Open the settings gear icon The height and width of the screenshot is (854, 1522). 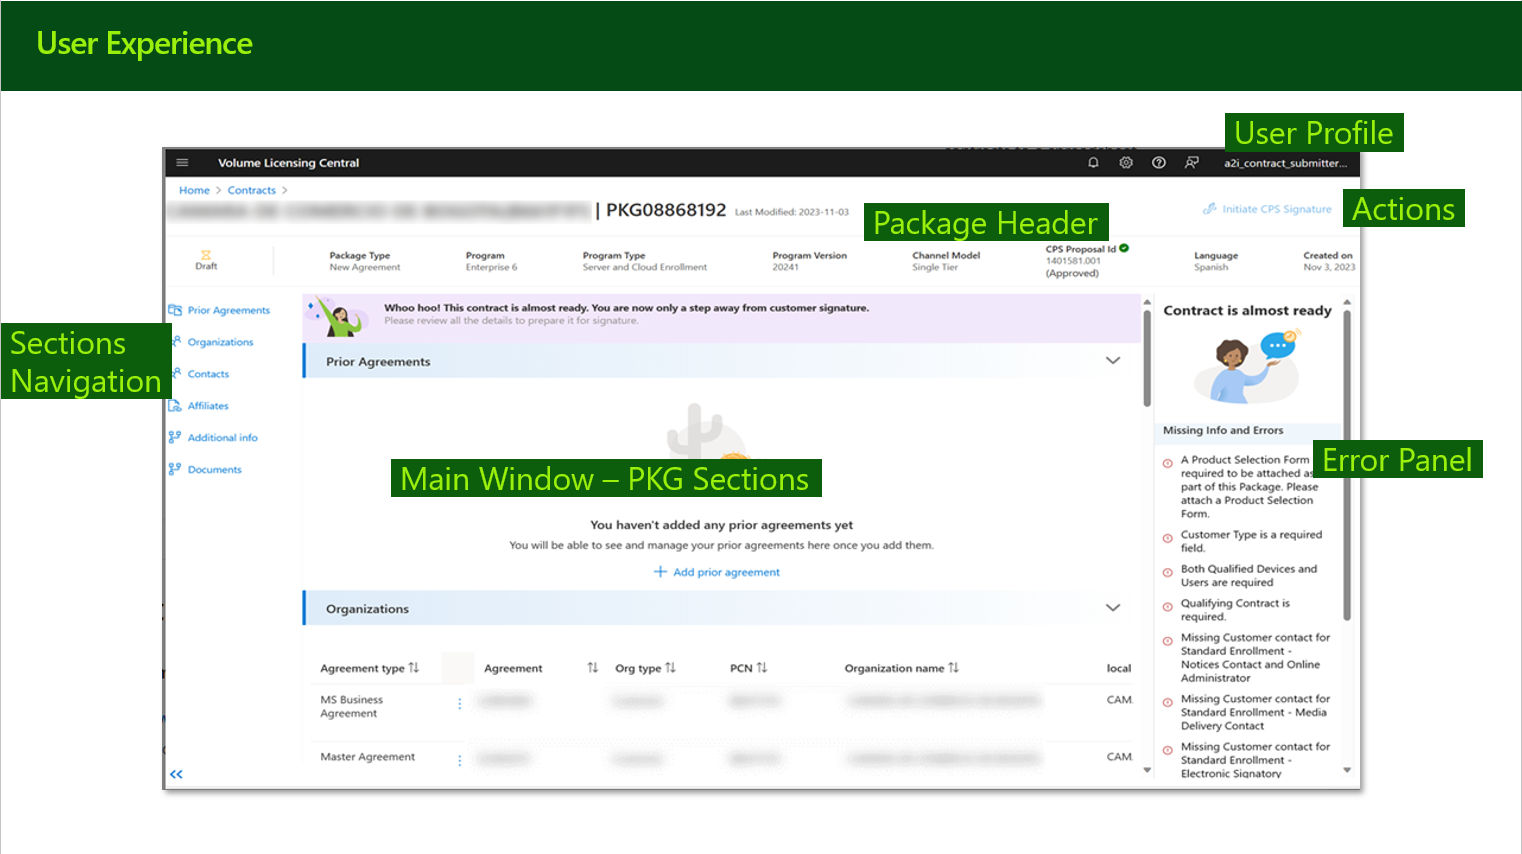(x=1126, y=162)
